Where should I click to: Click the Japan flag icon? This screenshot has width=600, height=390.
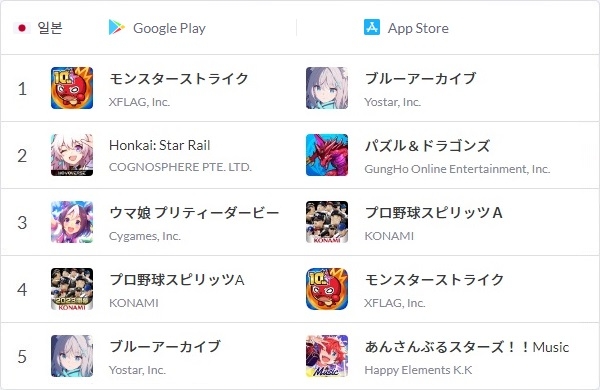click(x=22, y=28)
